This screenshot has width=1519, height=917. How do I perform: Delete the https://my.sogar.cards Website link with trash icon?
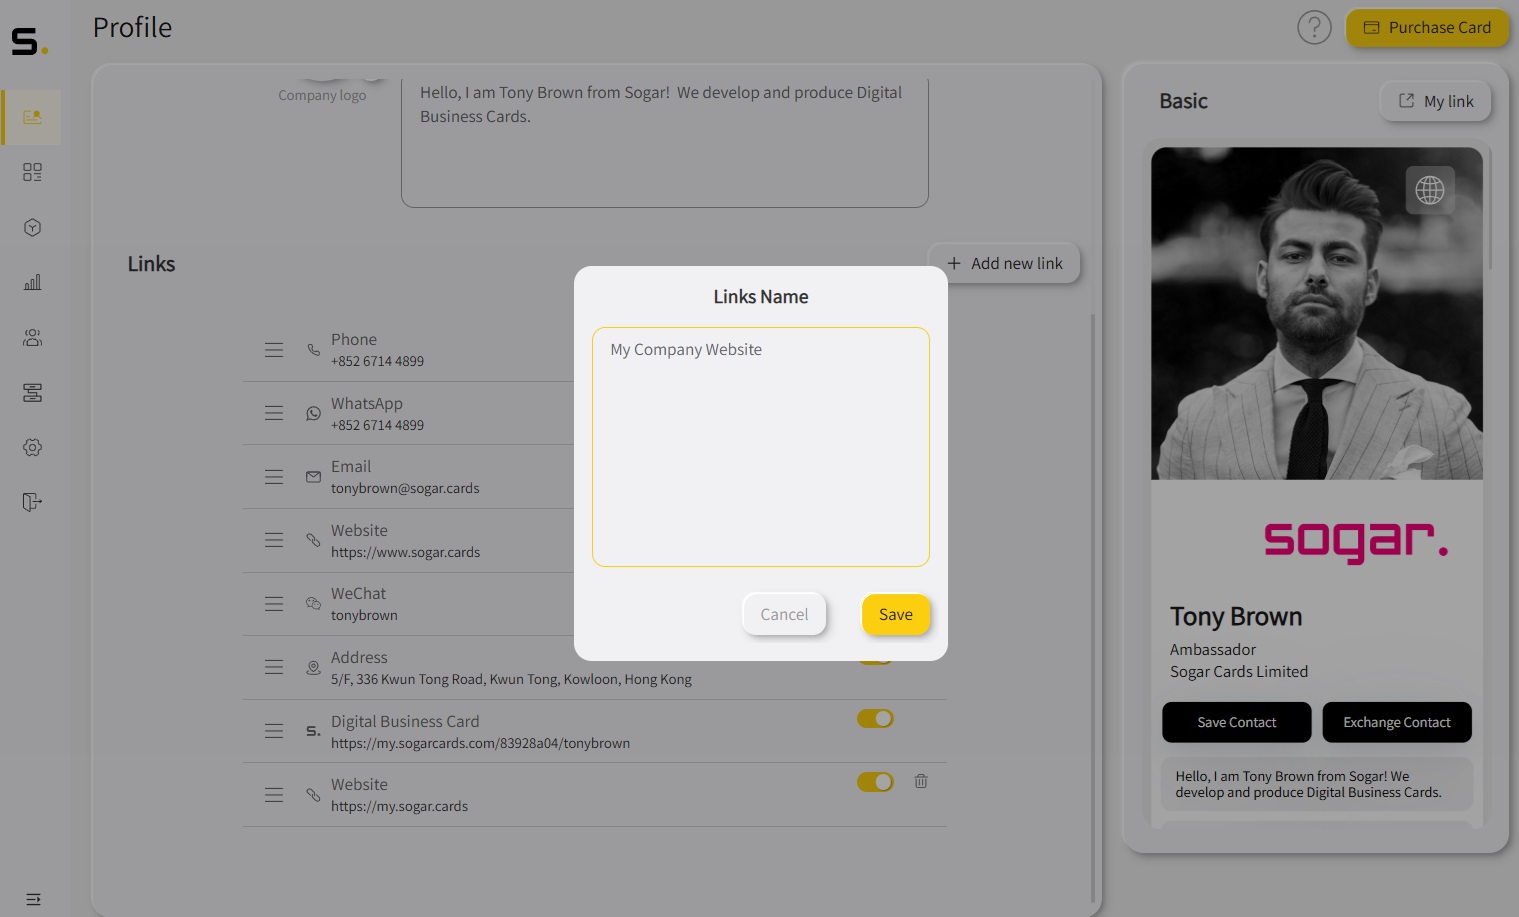point(921,781)
